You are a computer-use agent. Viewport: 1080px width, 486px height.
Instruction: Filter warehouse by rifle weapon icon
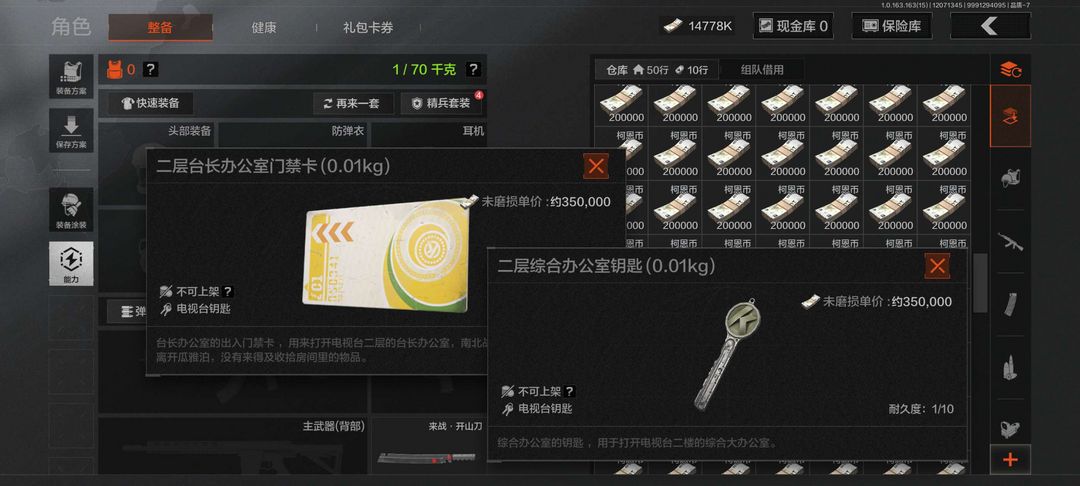(x=1010, y=242)
